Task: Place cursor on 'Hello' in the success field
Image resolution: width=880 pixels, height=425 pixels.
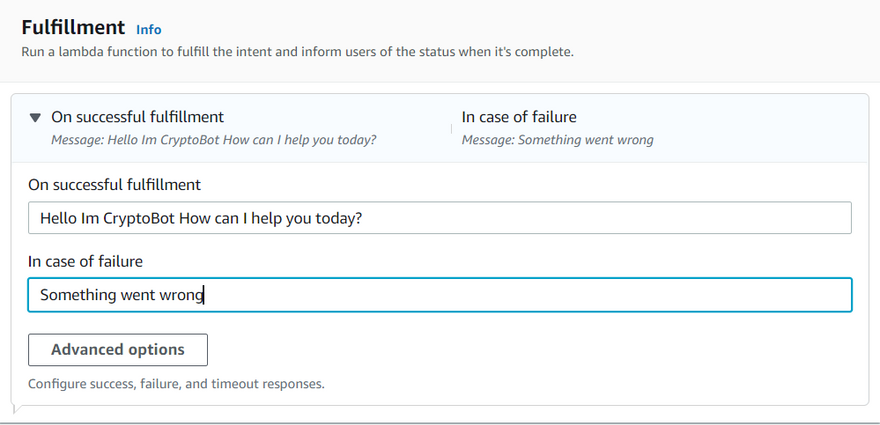Action: tap(58, 218)
